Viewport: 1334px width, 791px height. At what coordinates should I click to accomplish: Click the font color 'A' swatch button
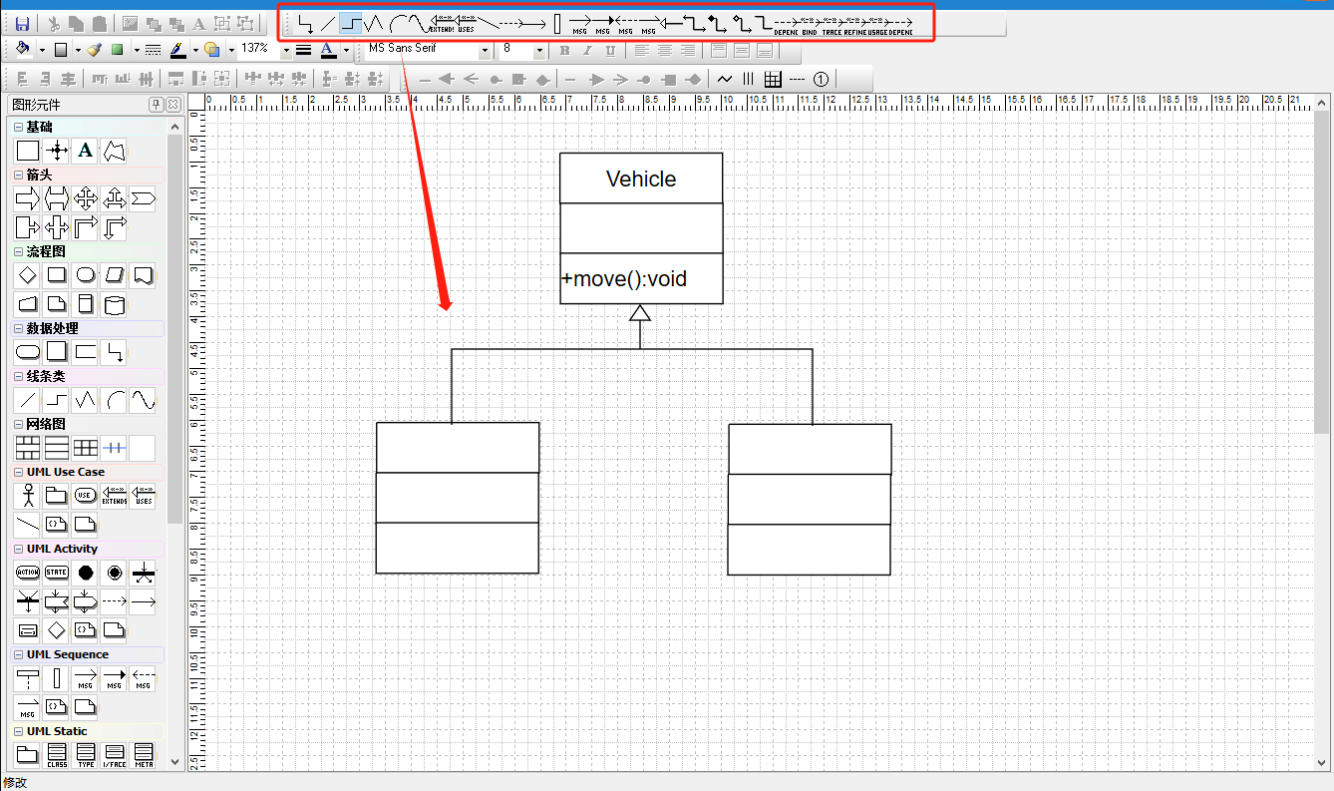(x=327, y=50)
